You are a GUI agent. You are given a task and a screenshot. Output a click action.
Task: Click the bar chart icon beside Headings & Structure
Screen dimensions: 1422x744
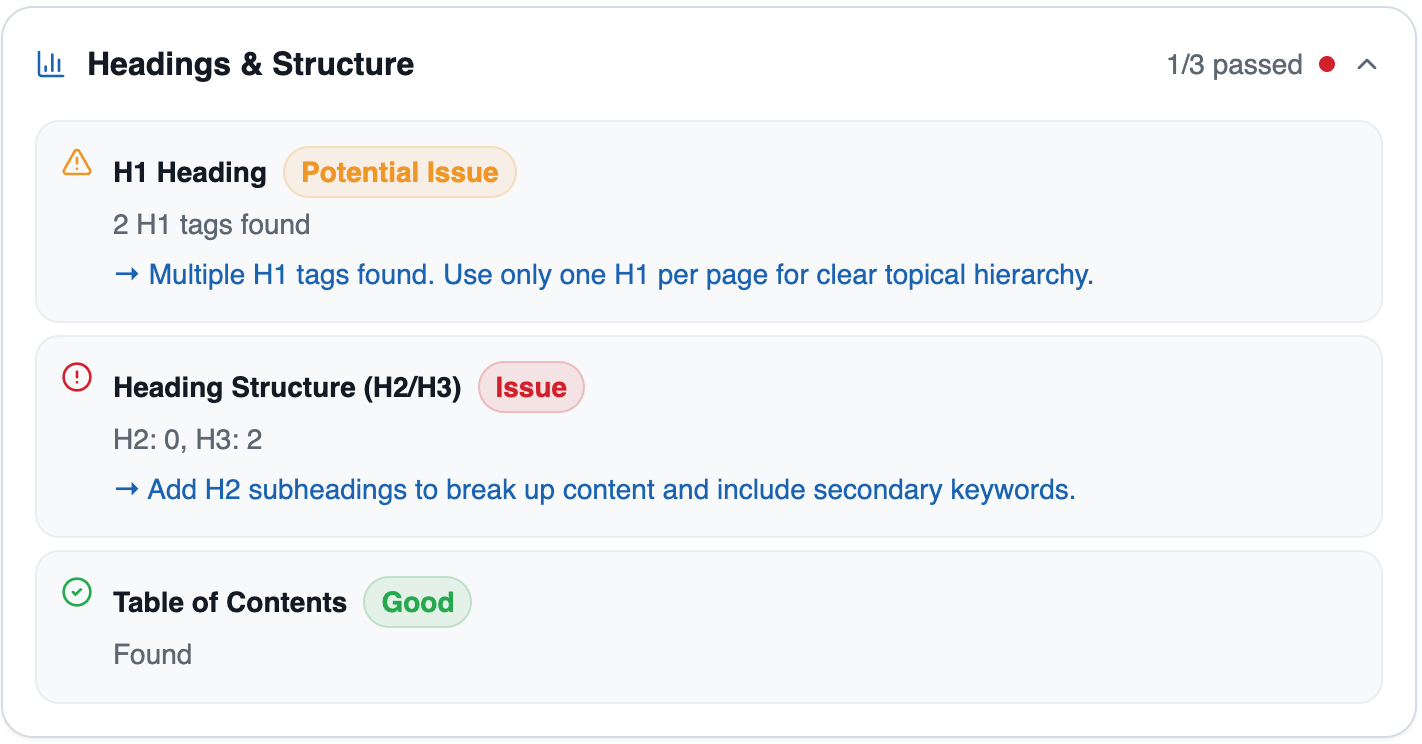[50, 64]
